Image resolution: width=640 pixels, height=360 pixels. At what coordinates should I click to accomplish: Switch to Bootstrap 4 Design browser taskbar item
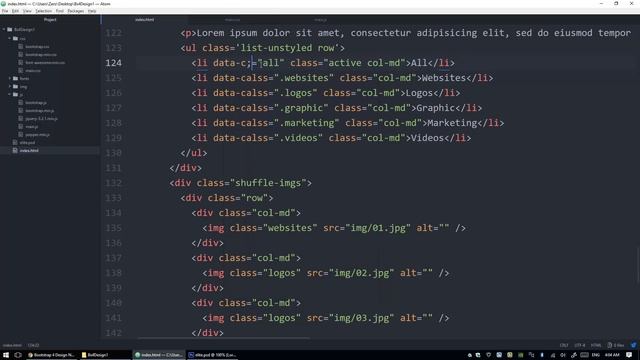pyautogui.click(x=51, y=355)
